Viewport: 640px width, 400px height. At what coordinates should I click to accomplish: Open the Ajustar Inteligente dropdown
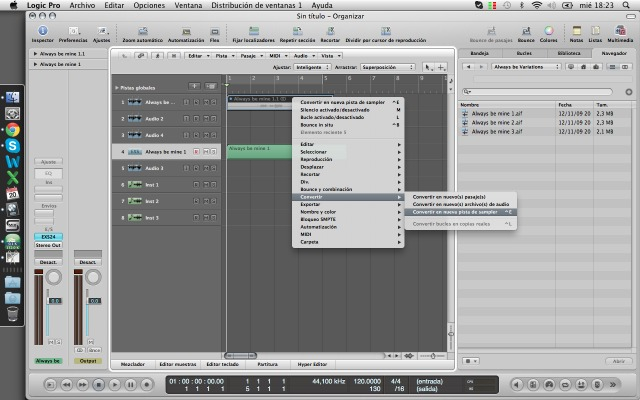click(310, 67)
